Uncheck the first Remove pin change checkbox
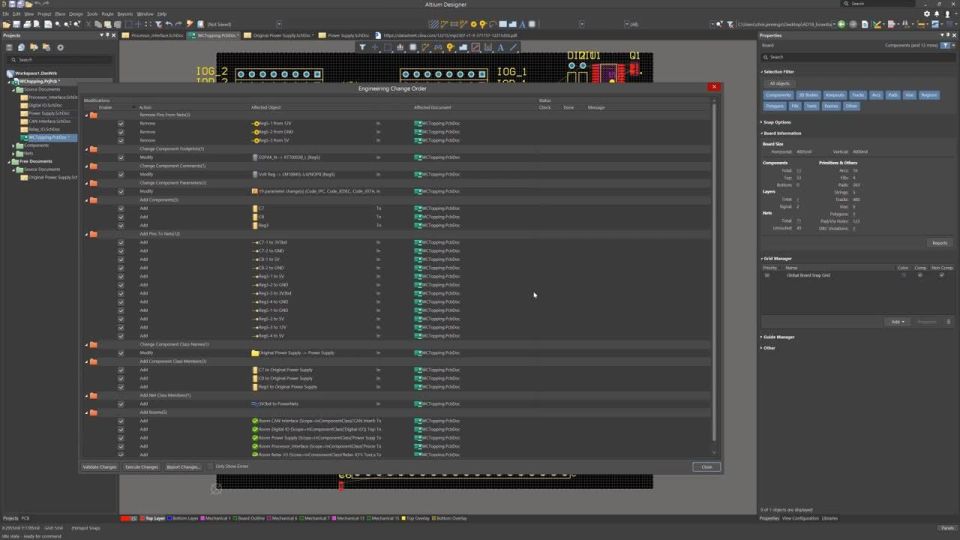The width and height of the screenshot is (960, 540). coord(121,124)
